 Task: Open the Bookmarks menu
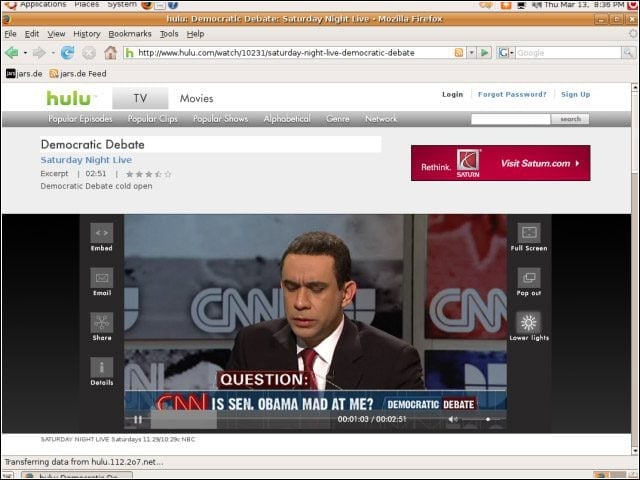(130, 34)
